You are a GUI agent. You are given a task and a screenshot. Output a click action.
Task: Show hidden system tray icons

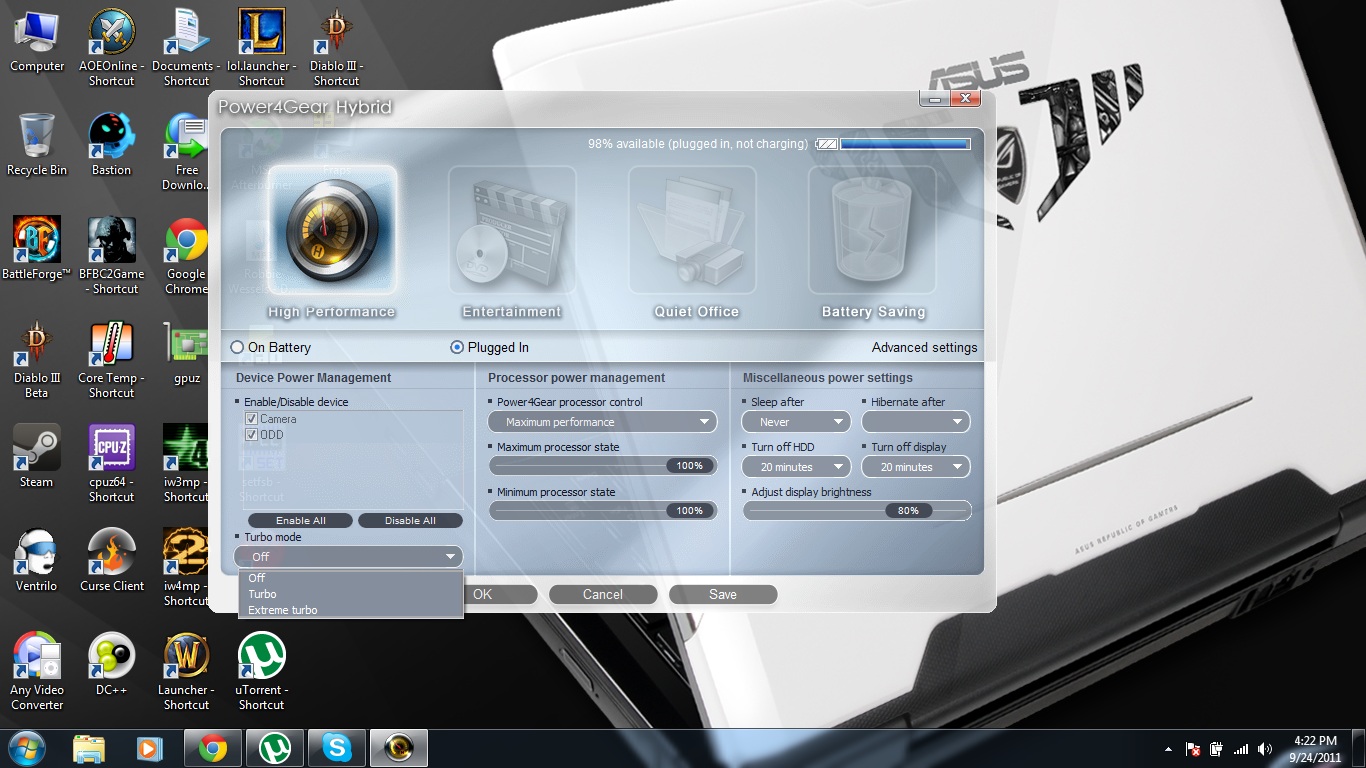[x=1168, y=749]
